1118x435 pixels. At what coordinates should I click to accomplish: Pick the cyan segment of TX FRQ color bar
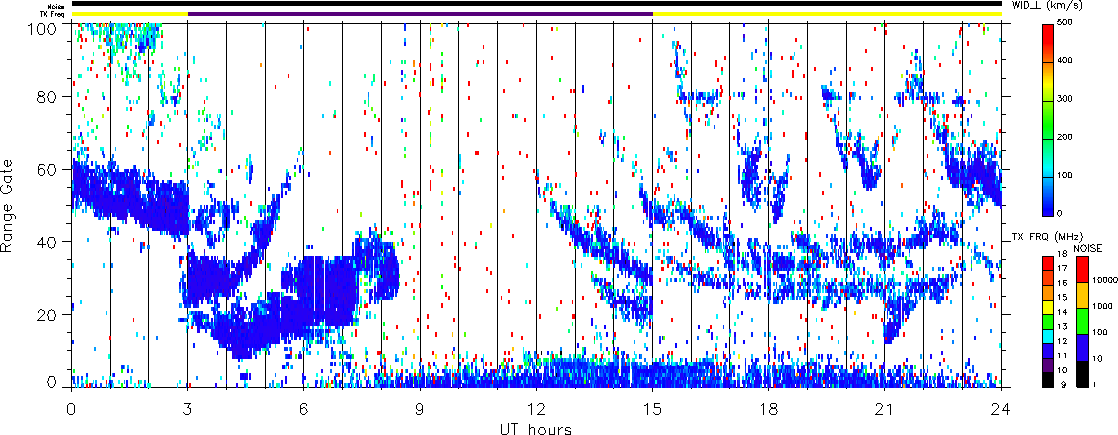tap(1048, 337)
